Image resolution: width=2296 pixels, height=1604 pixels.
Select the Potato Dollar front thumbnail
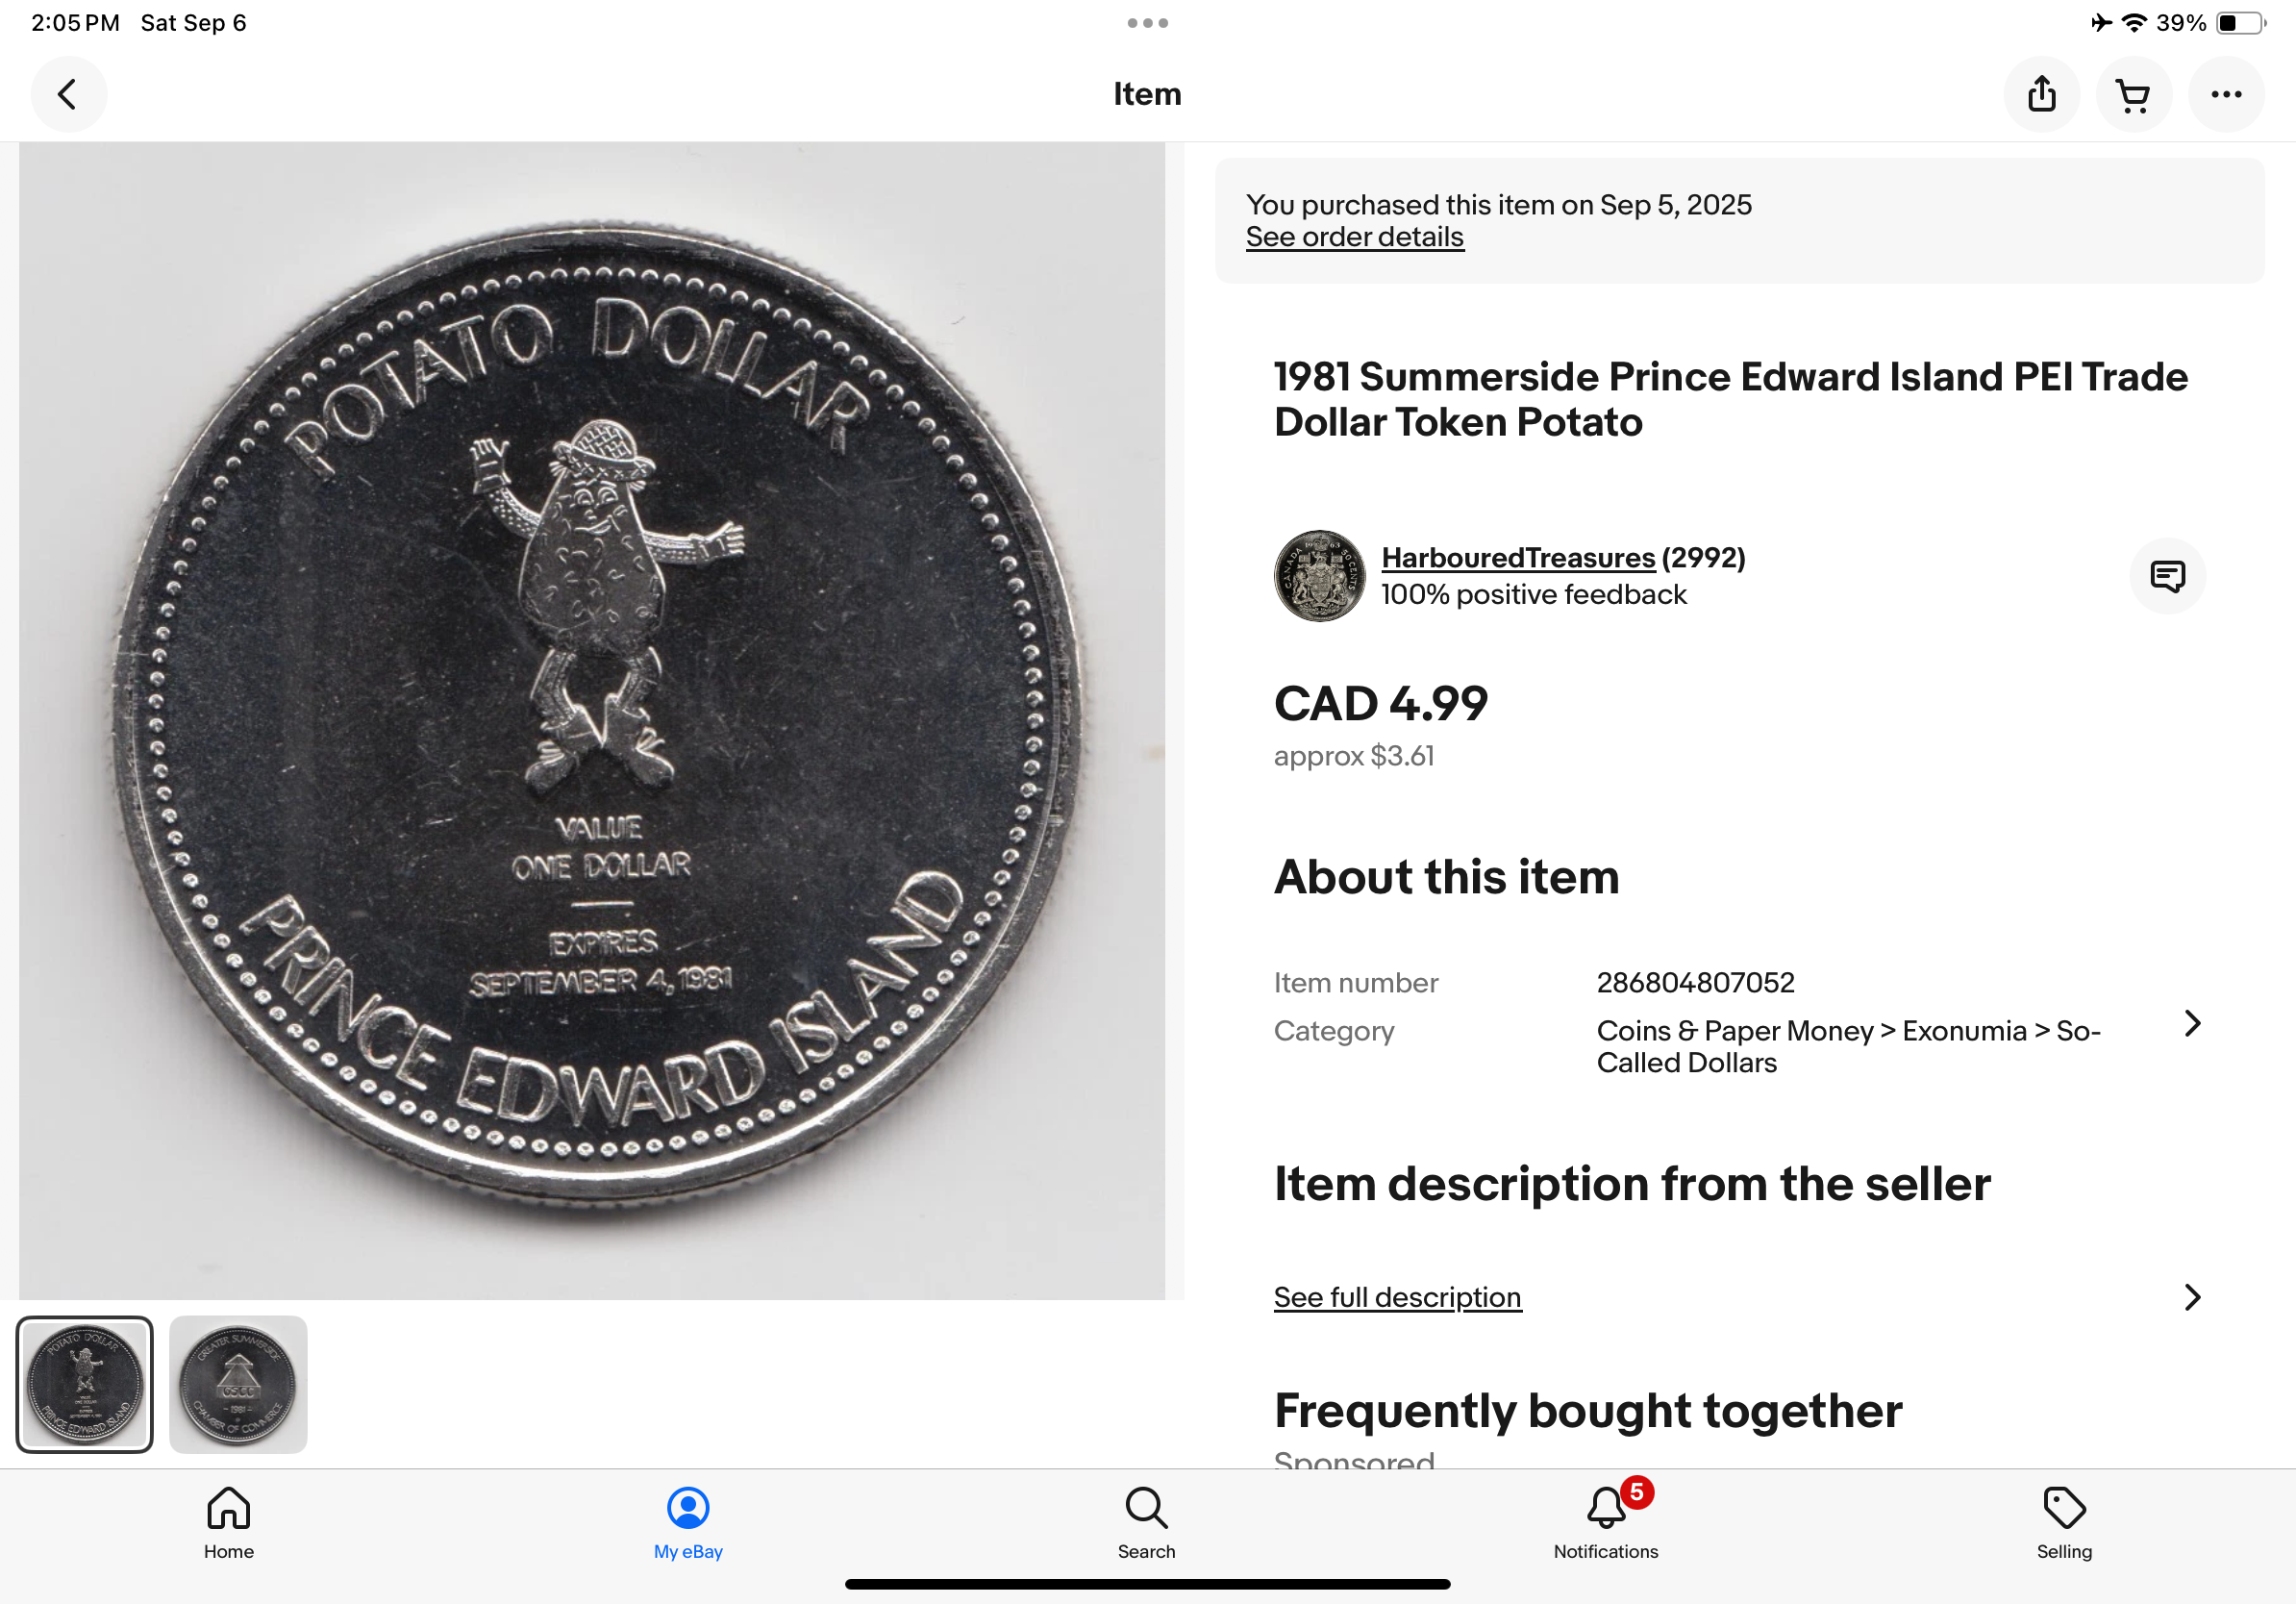[x=85, y=1384]
